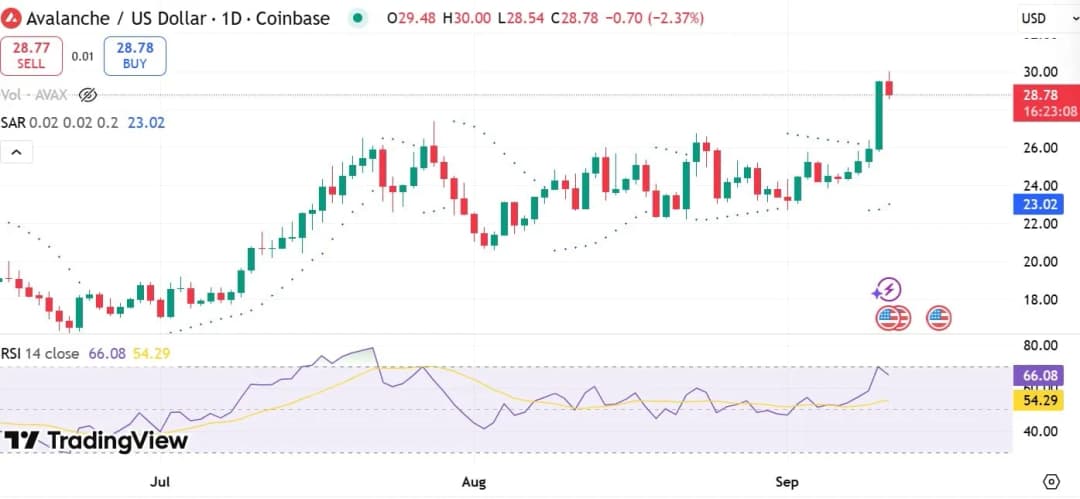The width and height of the screenshot is (1080, 499).
Task: Collapse the indicator legend with the chevron
Action: tap(17, 152)
